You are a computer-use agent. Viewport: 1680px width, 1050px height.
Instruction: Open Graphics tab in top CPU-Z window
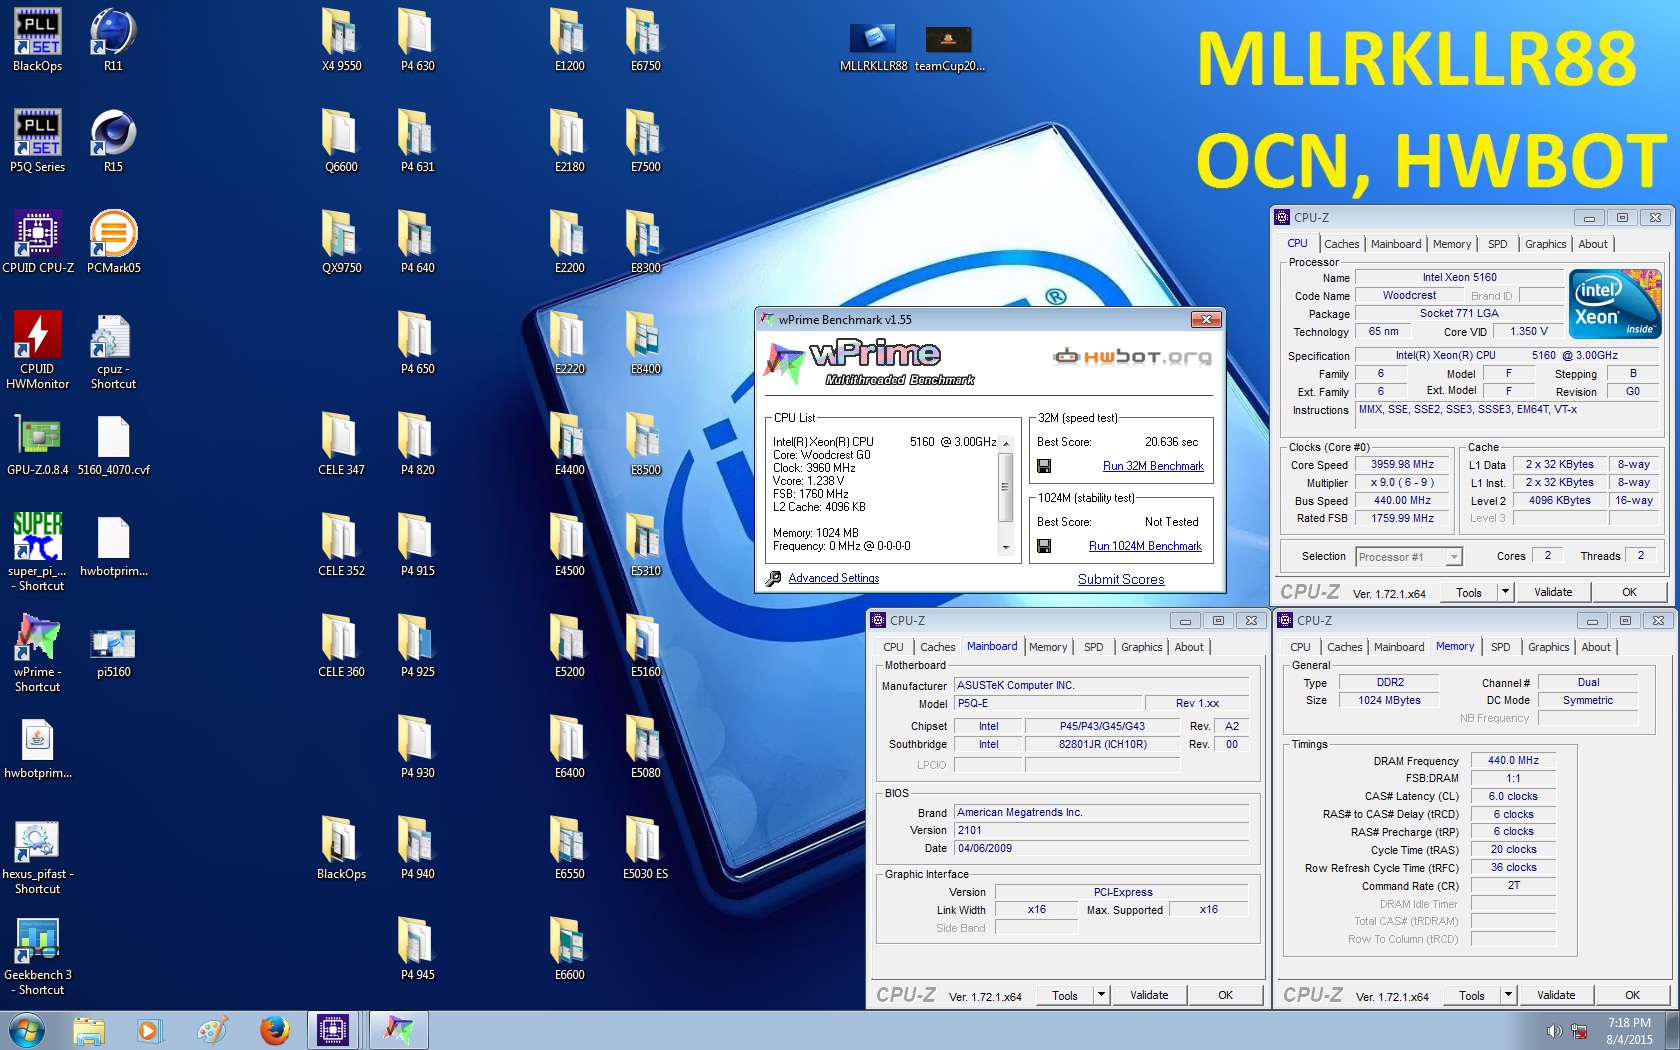click(1545, 244)
